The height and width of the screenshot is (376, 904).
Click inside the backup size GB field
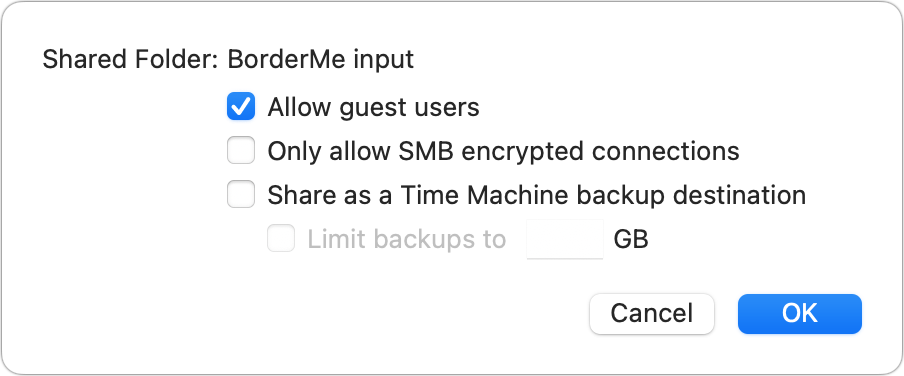click(565, 239)
